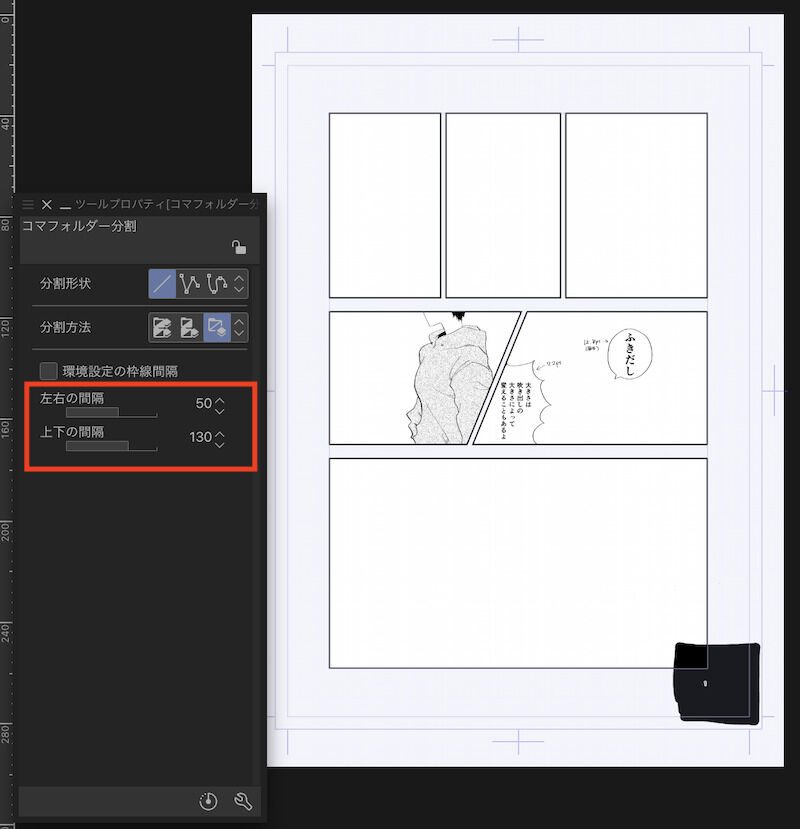
Task: Choose second division method icon
Action: click(189, 327)
